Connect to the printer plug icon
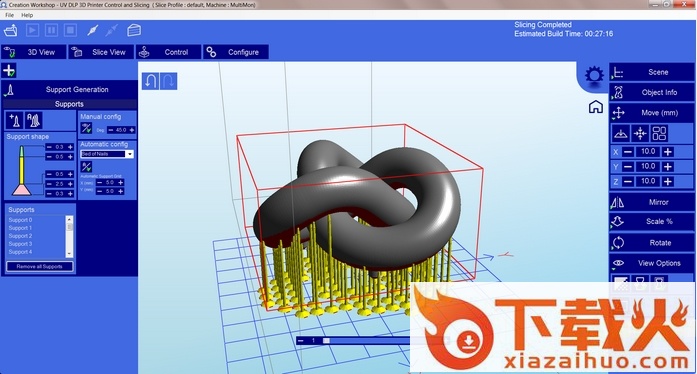Viewport: 697px width, 374px height. tap(92, 30)
